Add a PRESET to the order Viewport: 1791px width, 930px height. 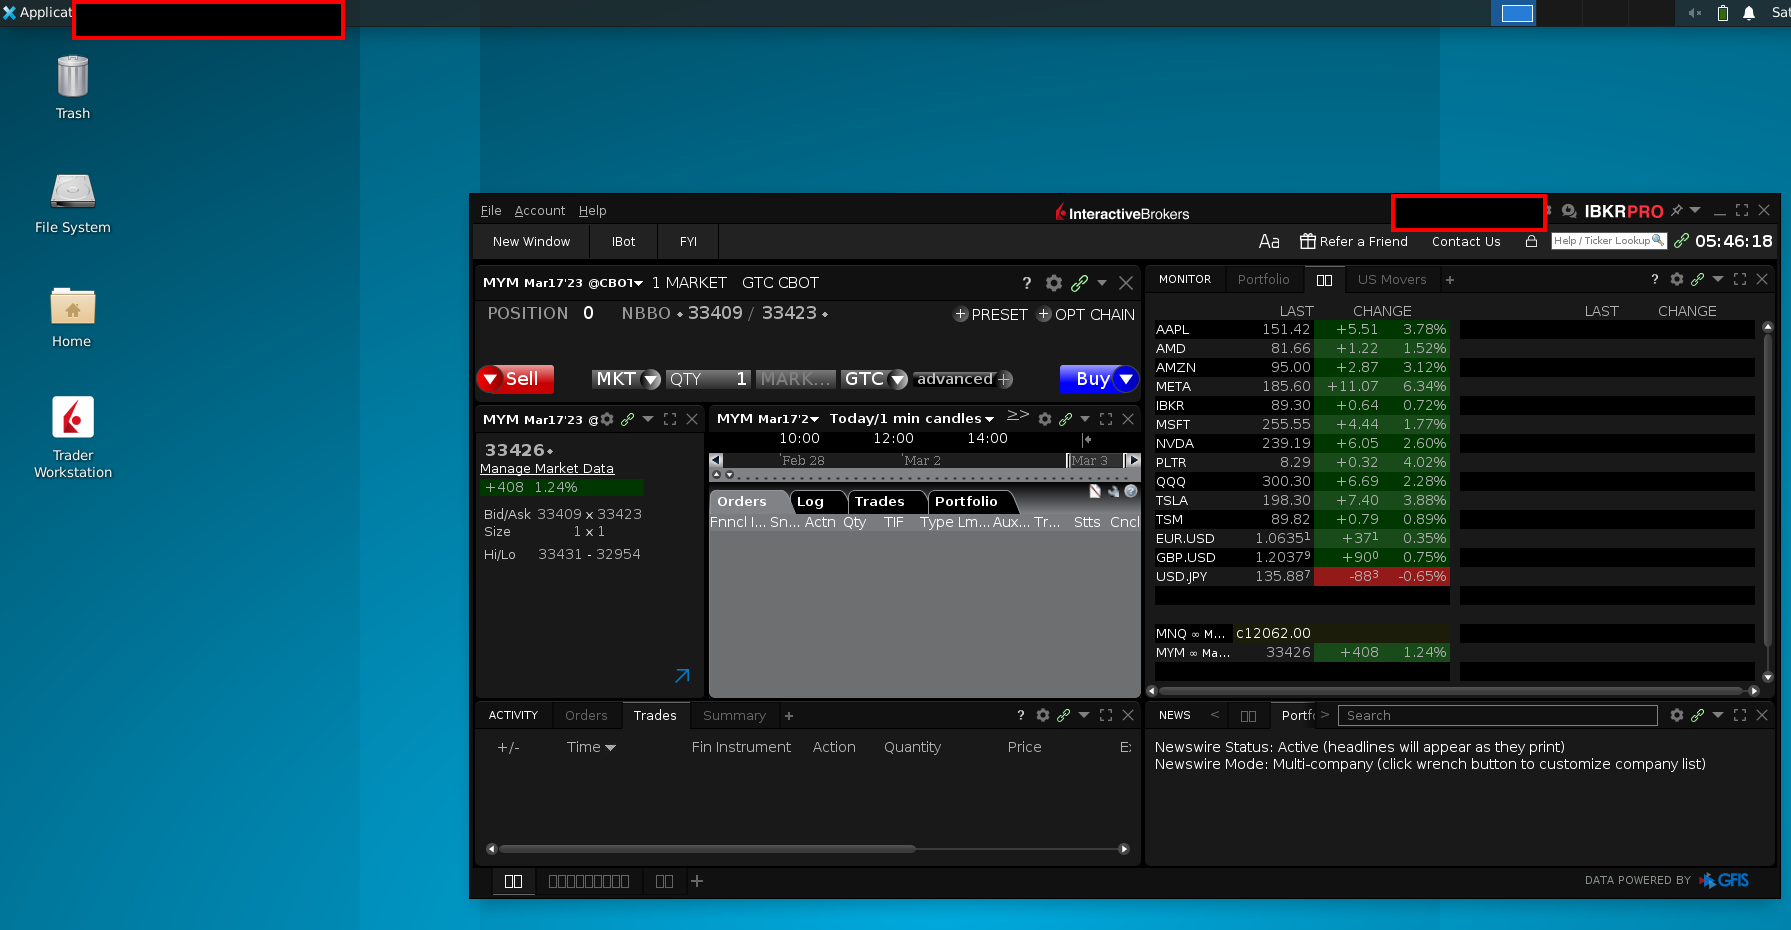point(990,314)
